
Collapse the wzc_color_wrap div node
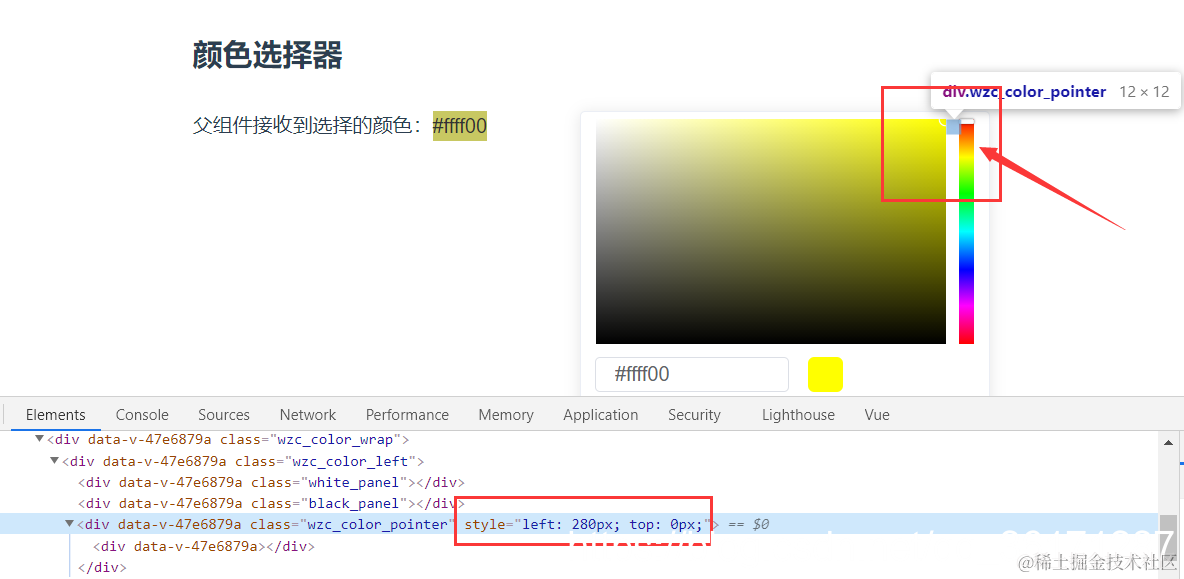(x=39, y=439)
